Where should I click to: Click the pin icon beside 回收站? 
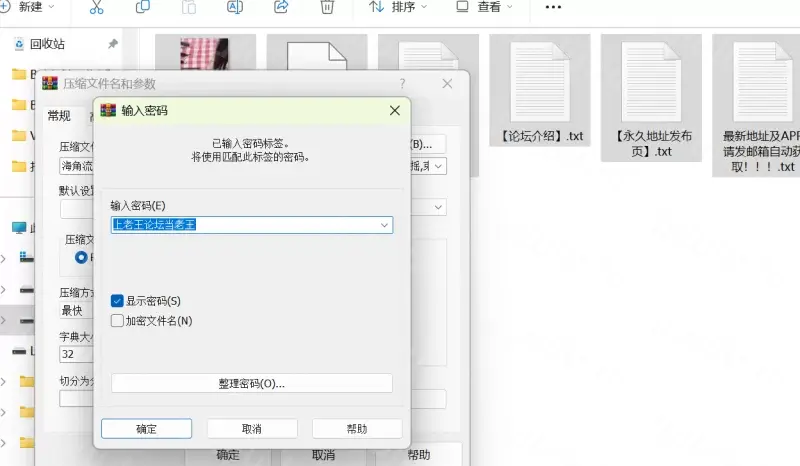tap(113, 44)
